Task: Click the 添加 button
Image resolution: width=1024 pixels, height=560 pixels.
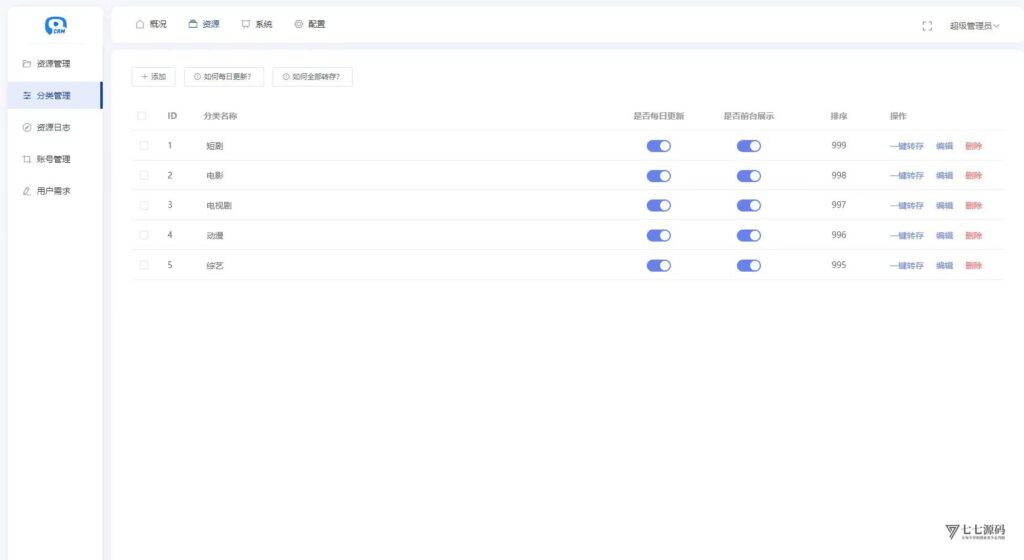Action: [x=153, y=77]
